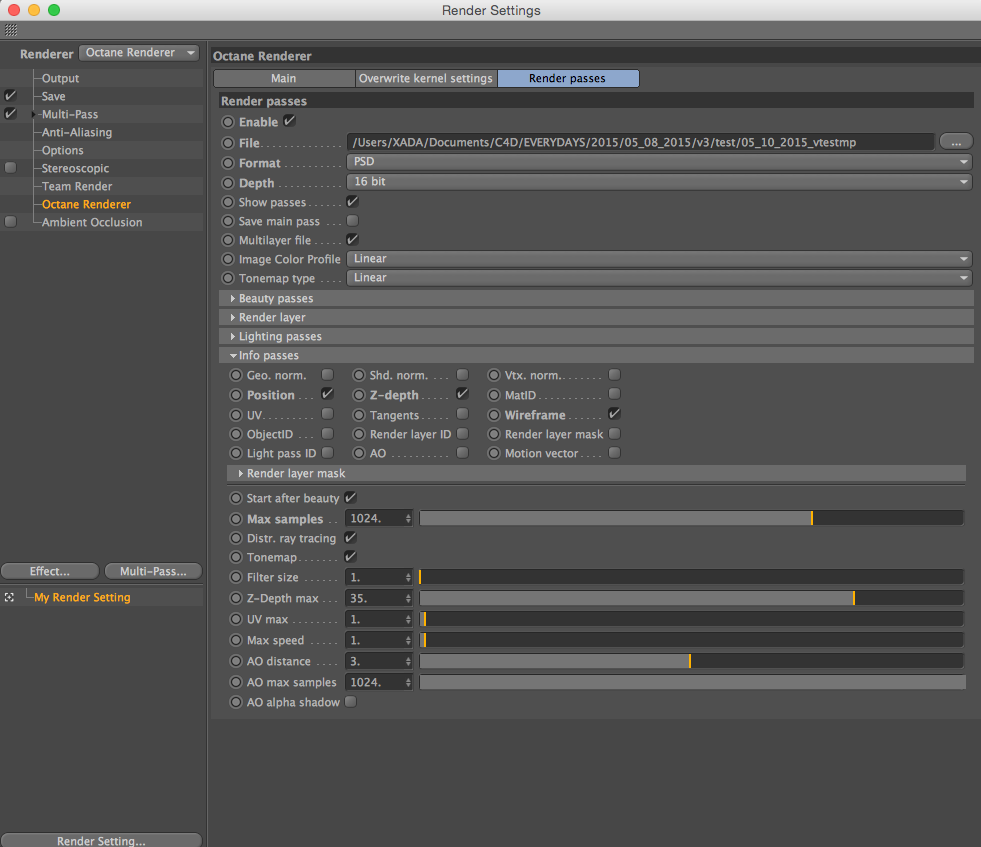Select Anti-Aliasing in the settings list

coord(76,132)
